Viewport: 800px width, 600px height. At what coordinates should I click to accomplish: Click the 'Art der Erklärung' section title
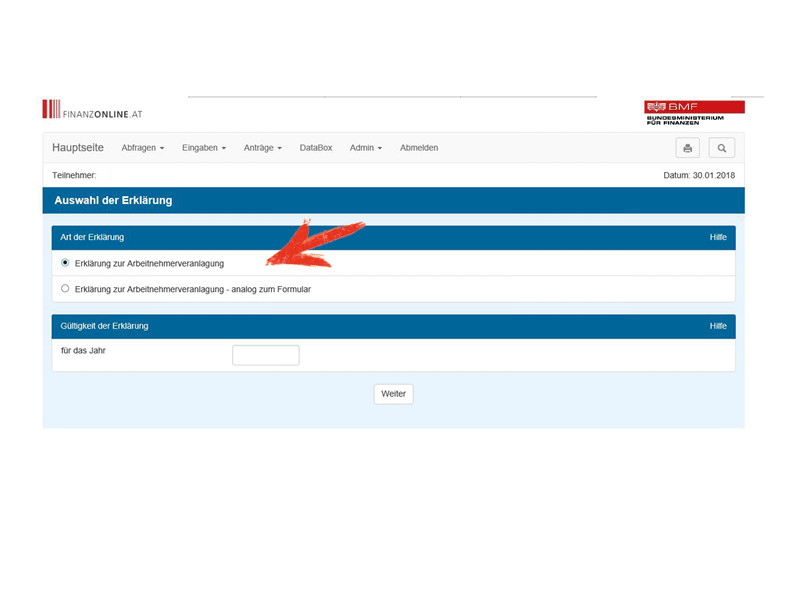click(x=92, y=237)
